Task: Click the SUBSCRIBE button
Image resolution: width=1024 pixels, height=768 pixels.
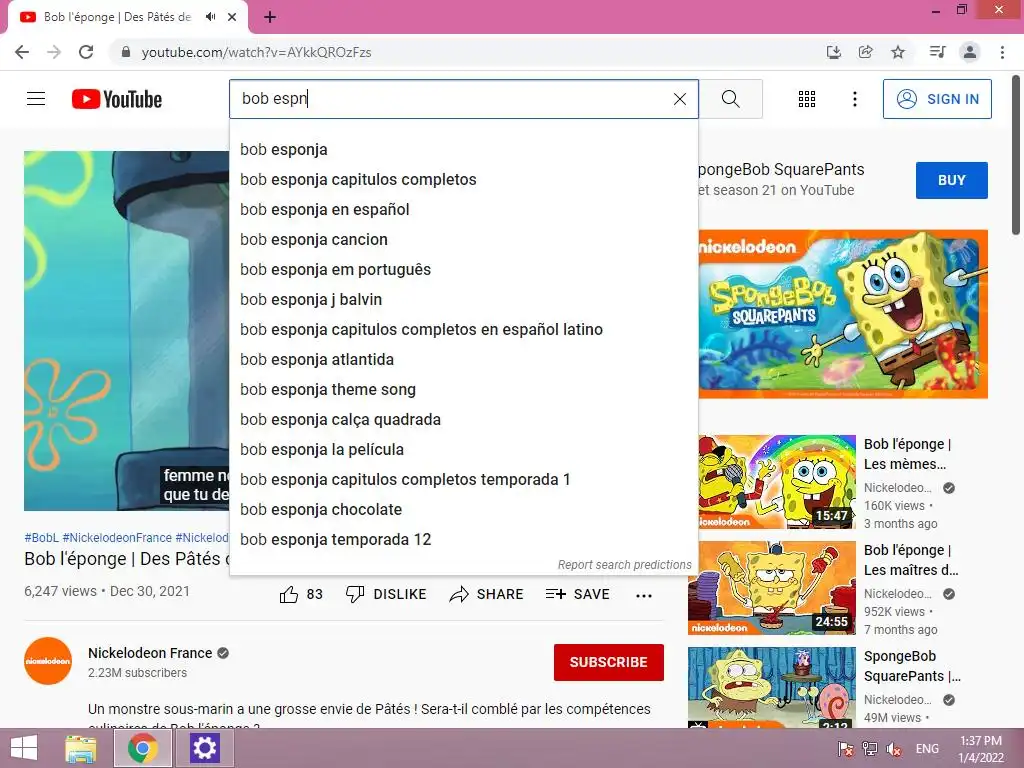Action: point(609,662)
